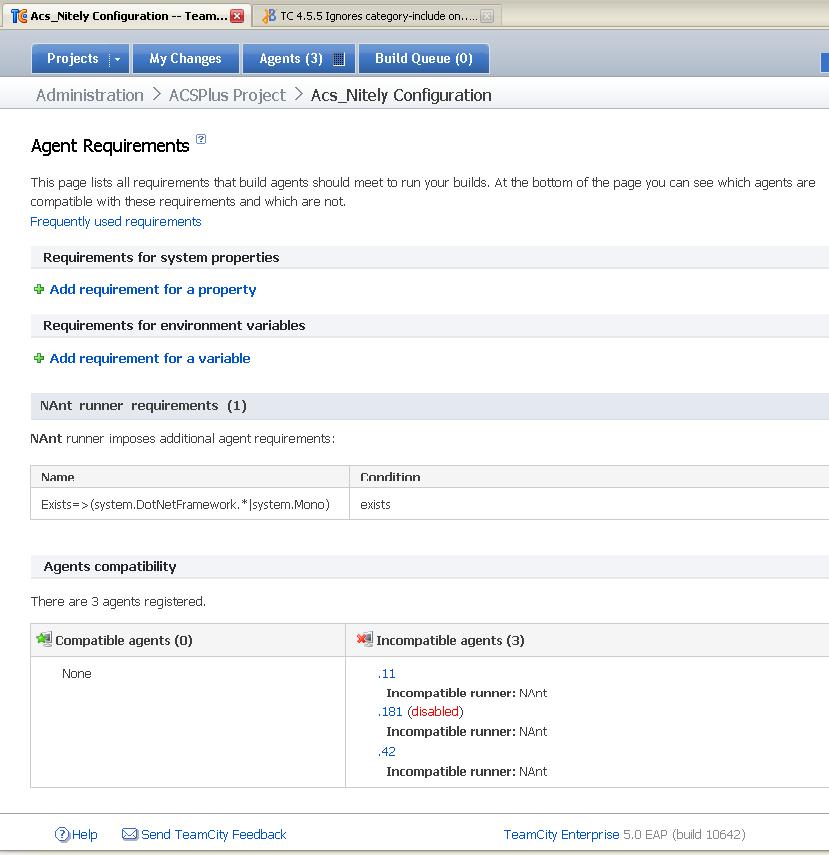Click 'There are 3 agents registered.' text
829x855 pixels.
118,601
